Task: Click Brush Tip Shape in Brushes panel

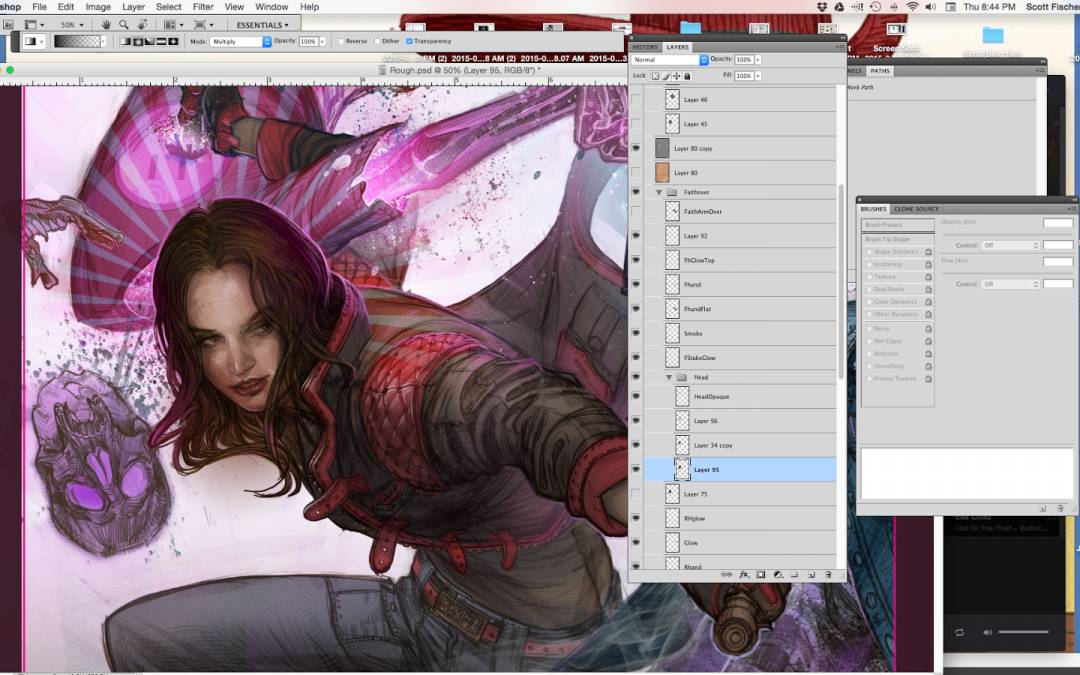Action: (897, 239)
